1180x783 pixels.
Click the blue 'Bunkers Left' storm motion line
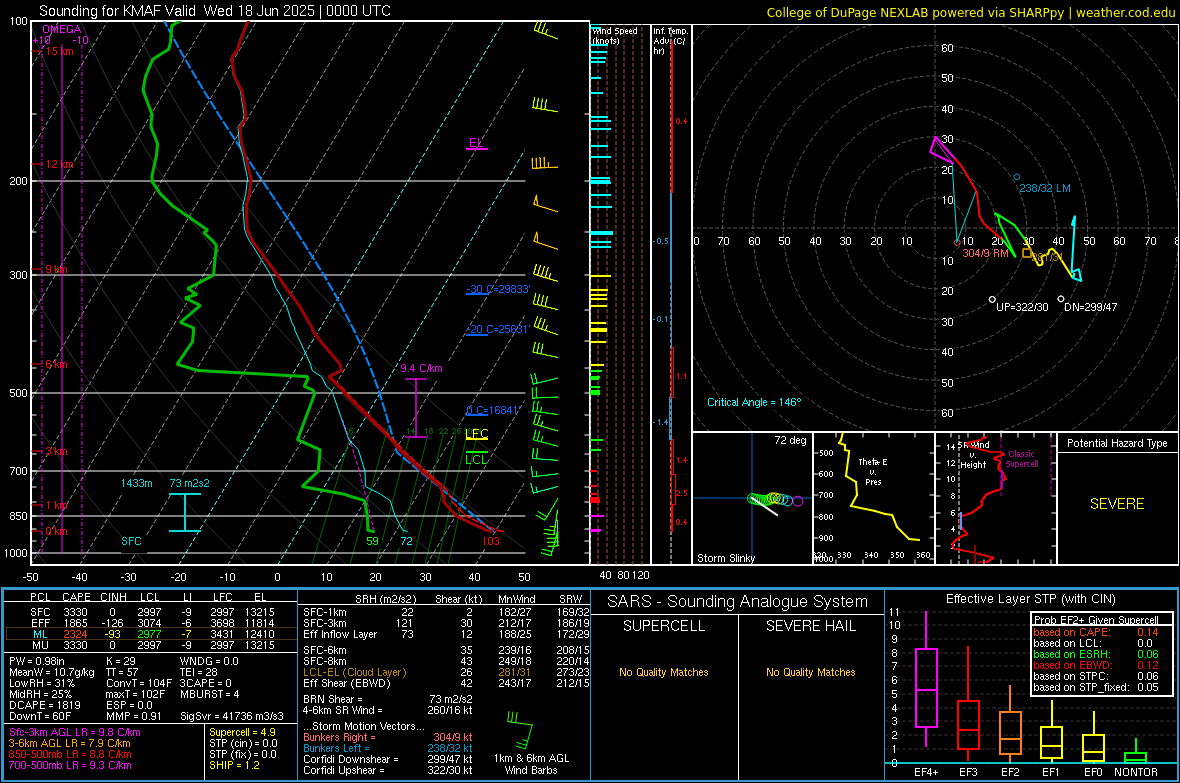[x=388, y=748]
